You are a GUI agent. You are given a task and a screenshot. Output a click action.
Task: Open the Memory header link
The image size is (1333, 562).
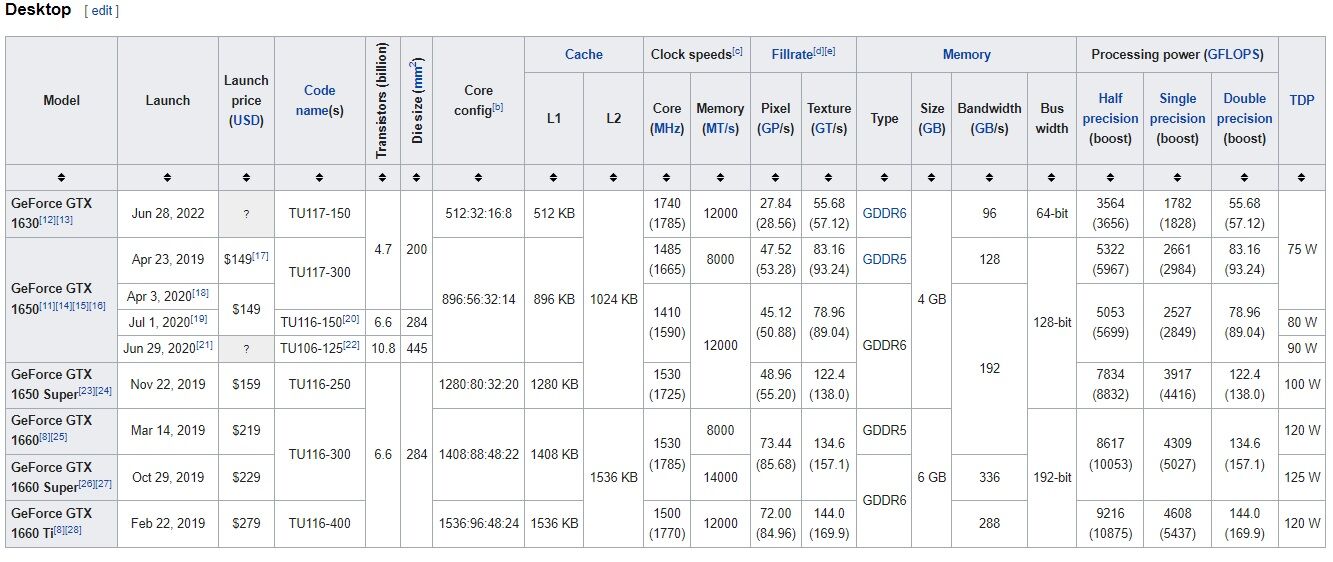tap(967, 54)
